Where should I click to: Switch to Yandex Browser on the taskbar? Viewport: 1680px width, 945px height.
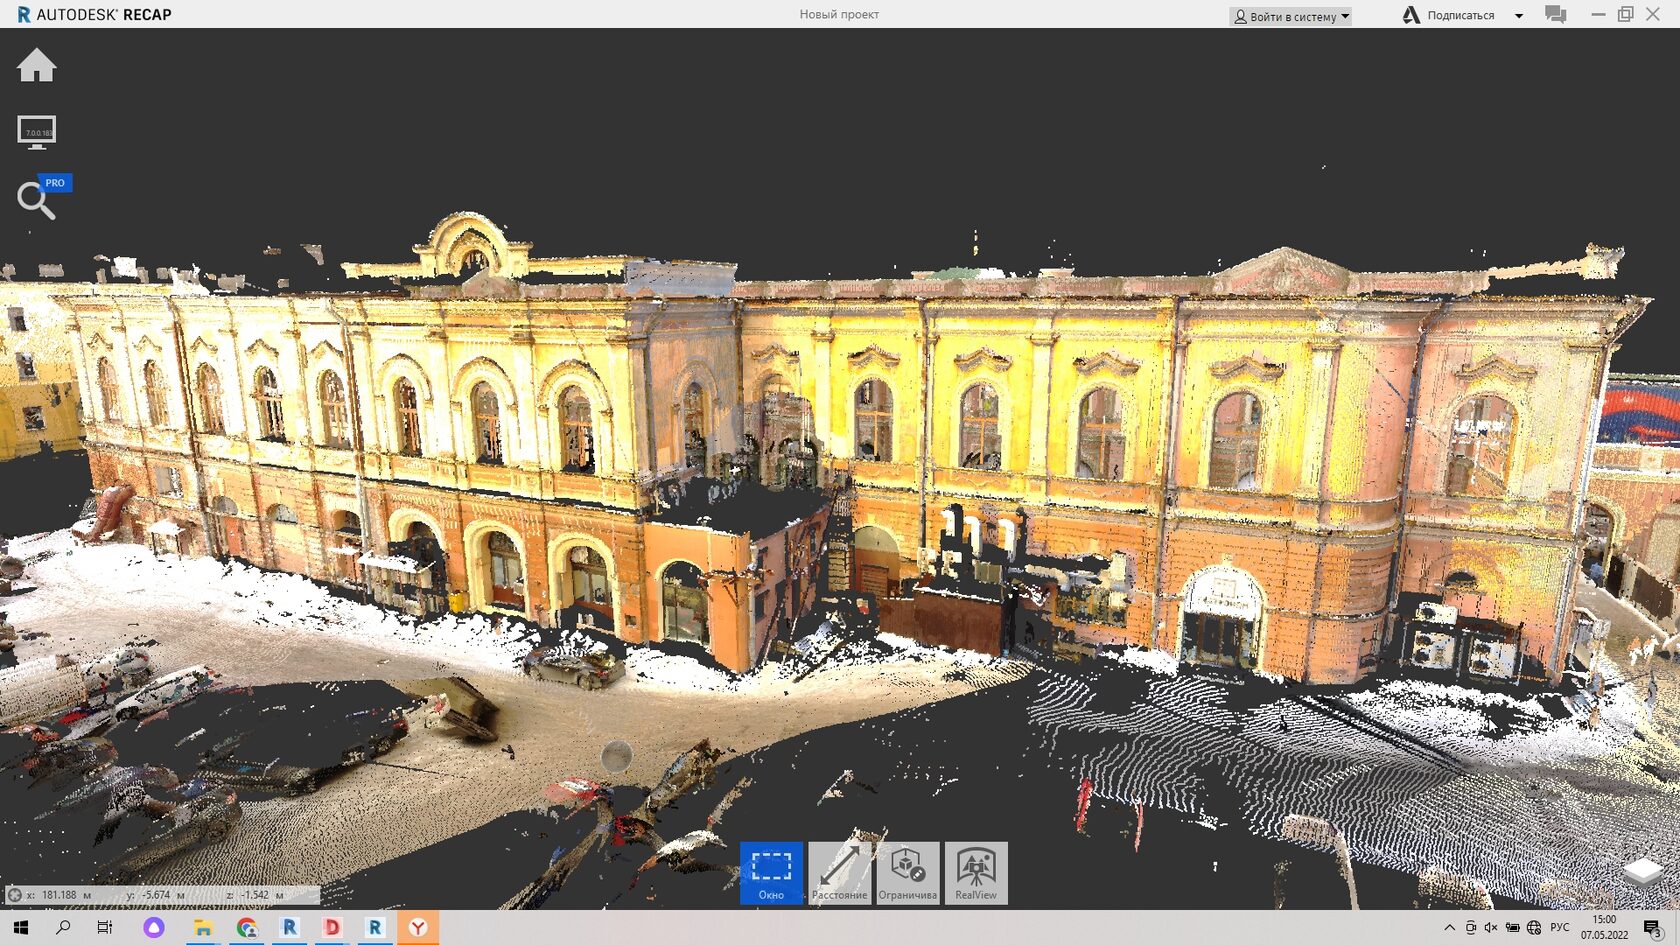418,928
